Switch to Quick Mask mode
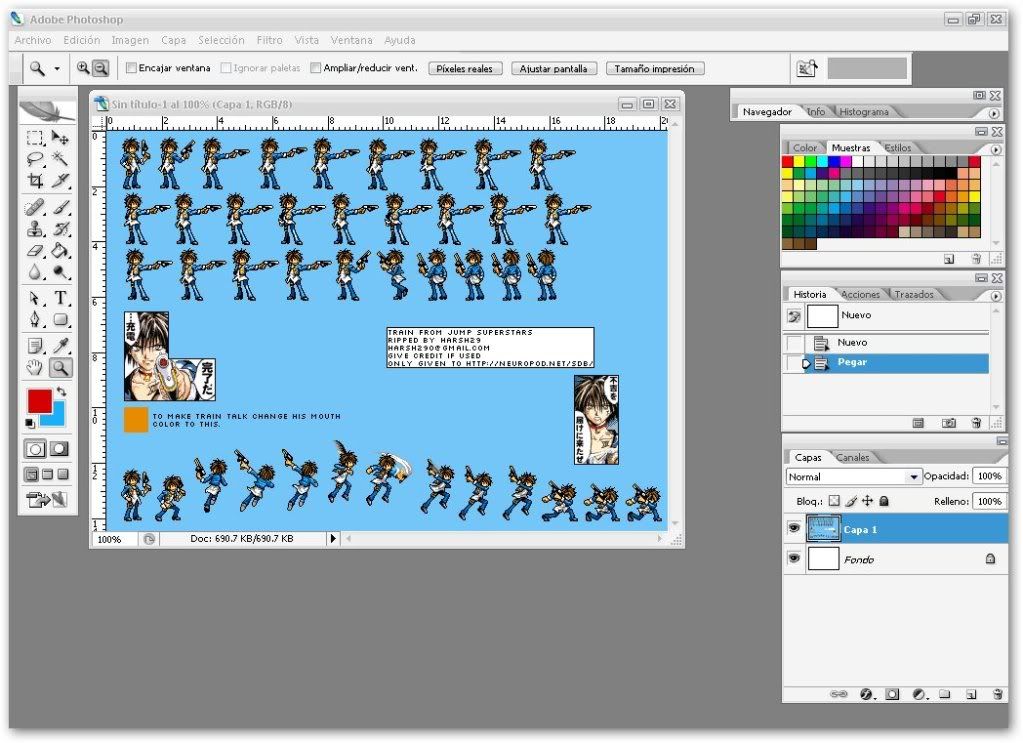The height and width of the screenshot is (743, 1023). pyautogui.click(x=59, y=449)
